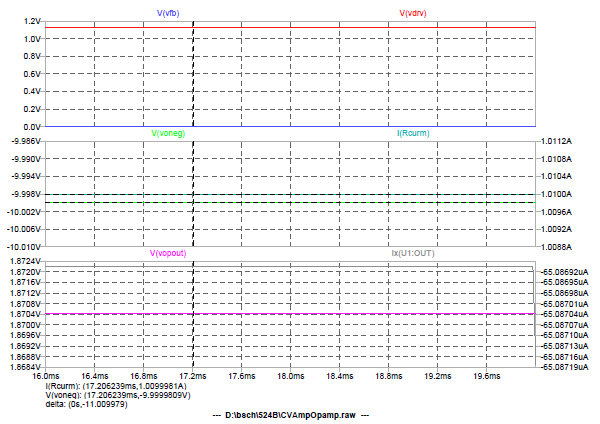600x424 pixels.
Task: Click the -9.986V left axis label
Action: coord(26,141)
